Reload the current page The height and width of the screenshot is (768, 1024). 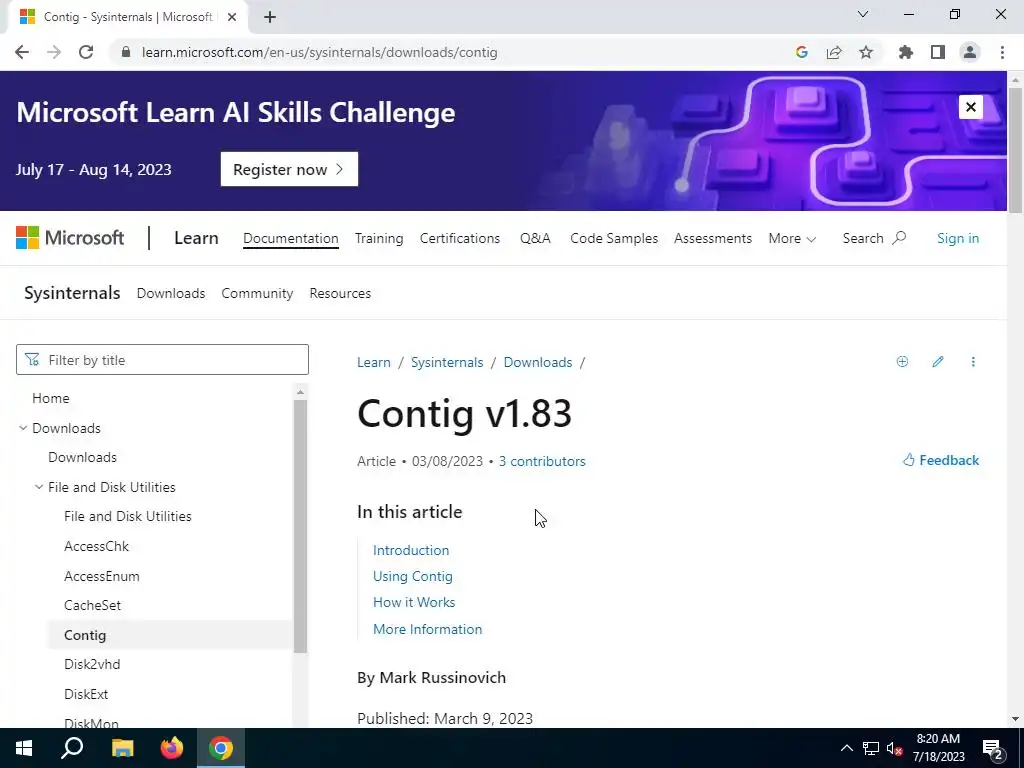[x=86, y=52]
